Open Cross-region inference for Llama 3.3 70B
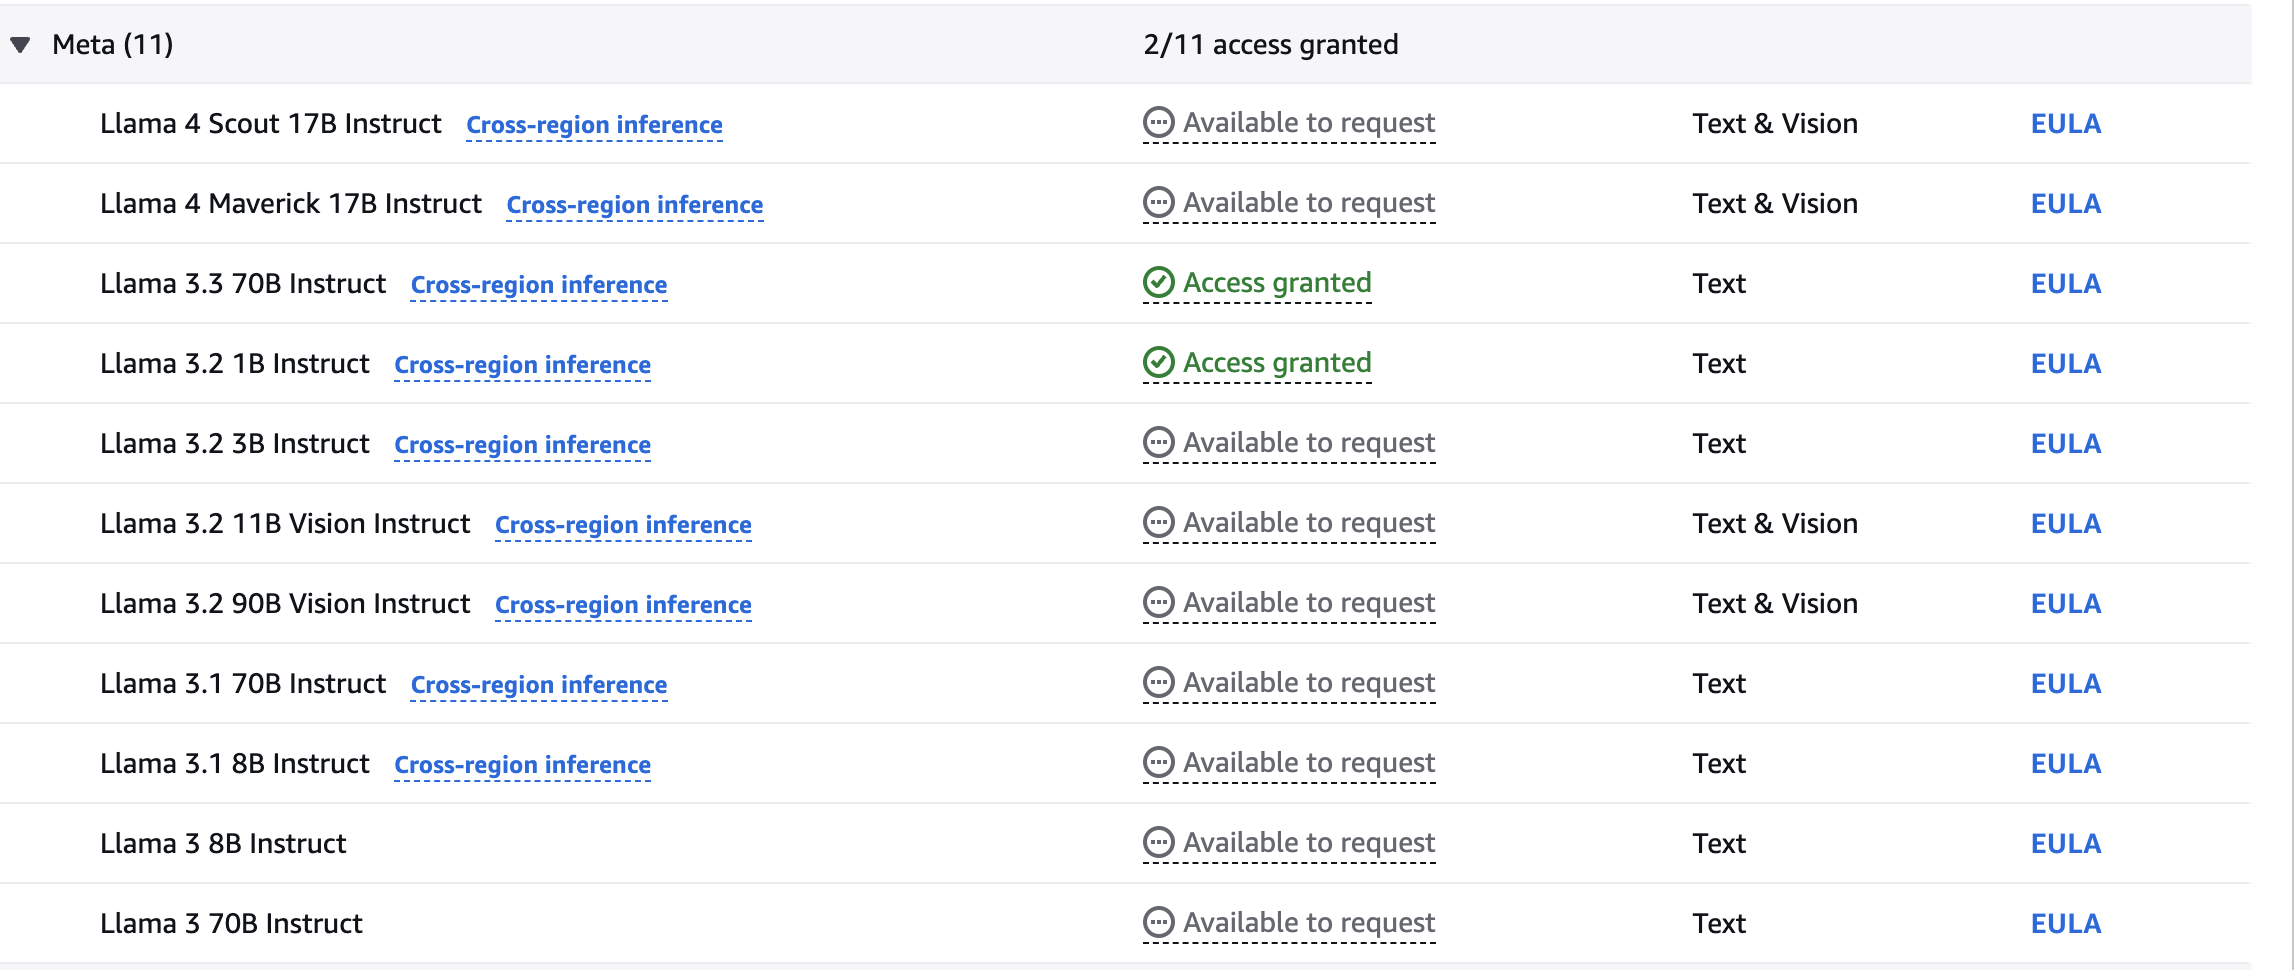This screenshot has width=2294, height=970. (x=539, y=285)
